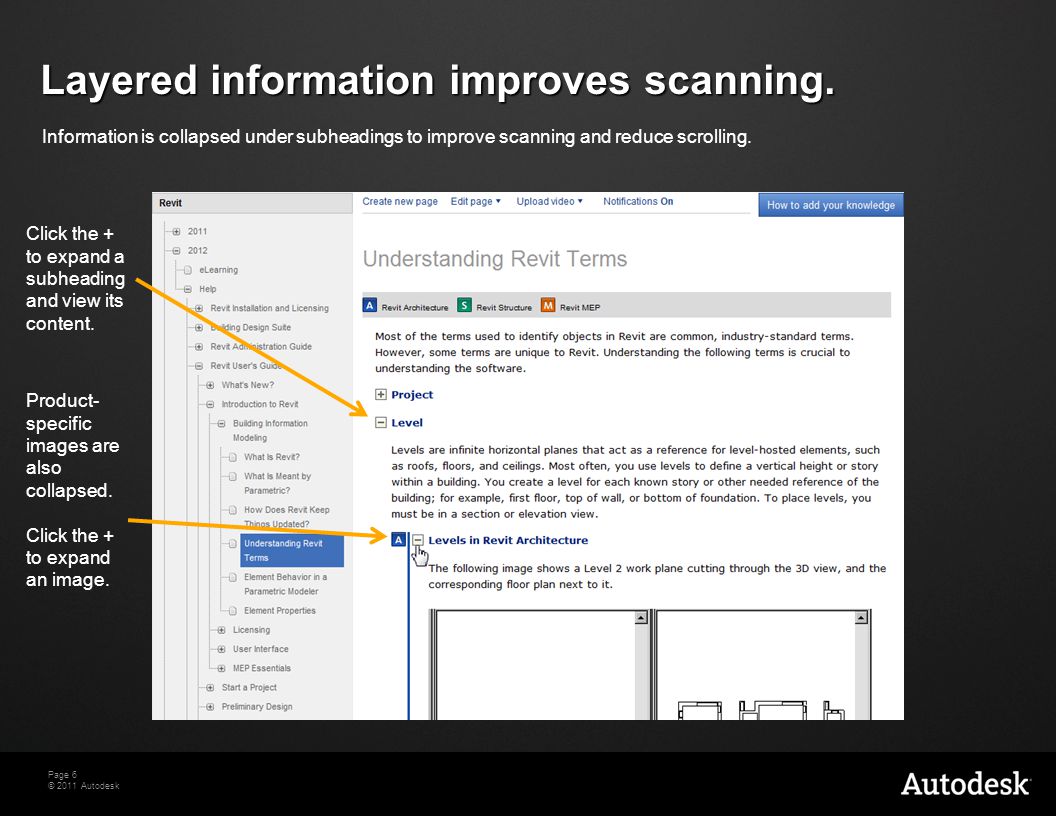Click the MEP Essentials label

[x=262, y=669]
